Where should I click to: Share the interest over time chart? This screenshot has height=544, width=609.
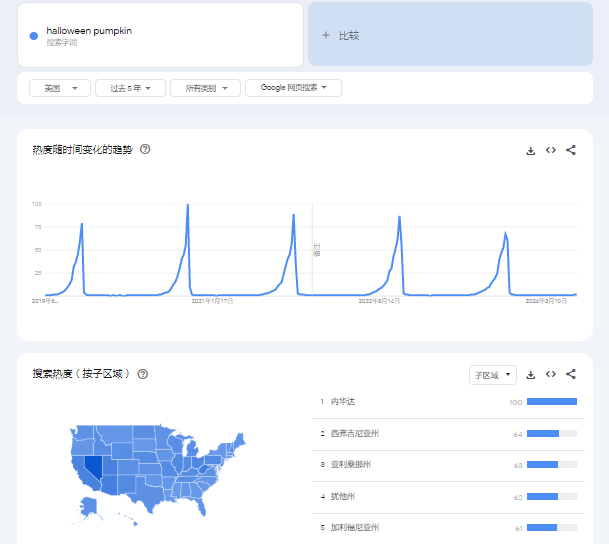pyautogui.click(x=571, y=150)
